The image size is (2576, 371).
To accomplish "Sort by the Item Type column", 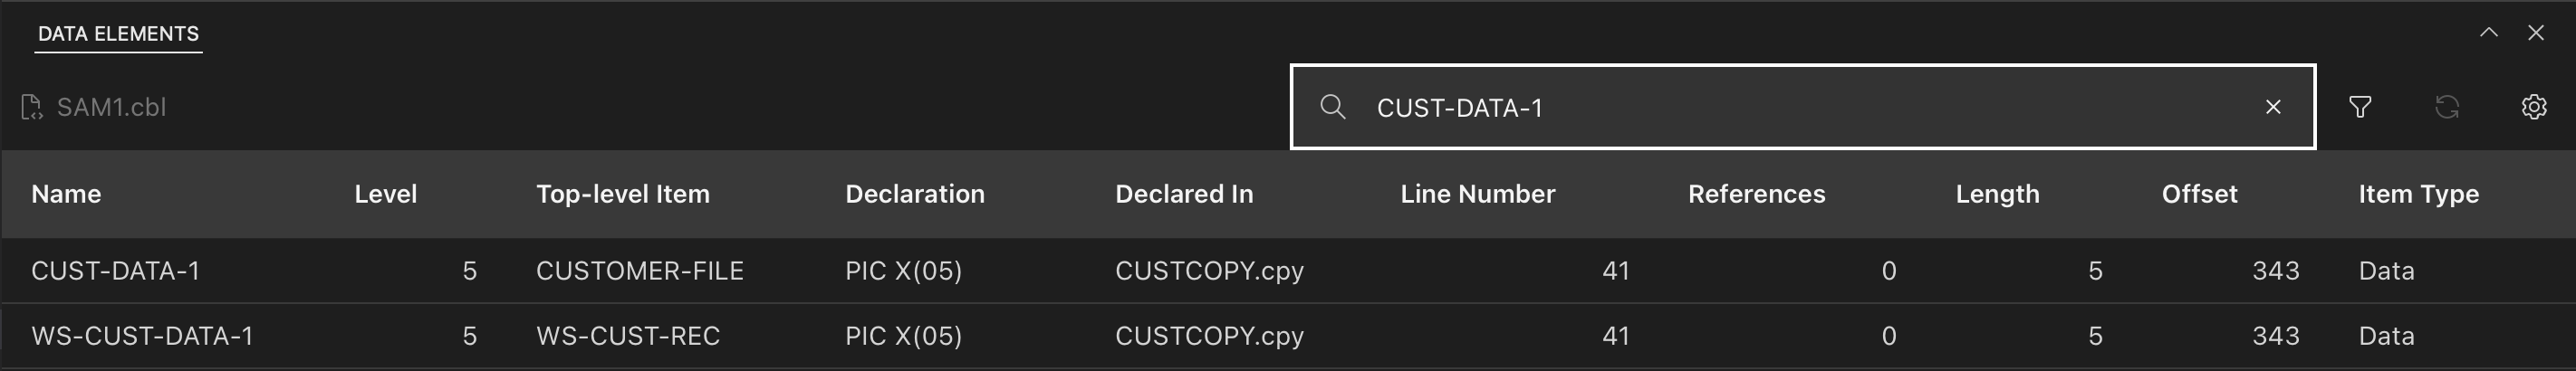I will (2418, 194).
